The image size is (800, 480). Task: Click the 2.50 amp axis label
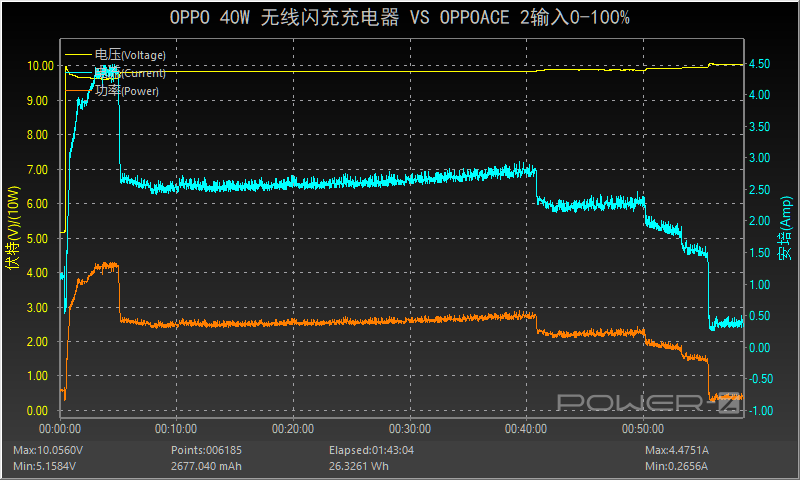pos(760,190)
